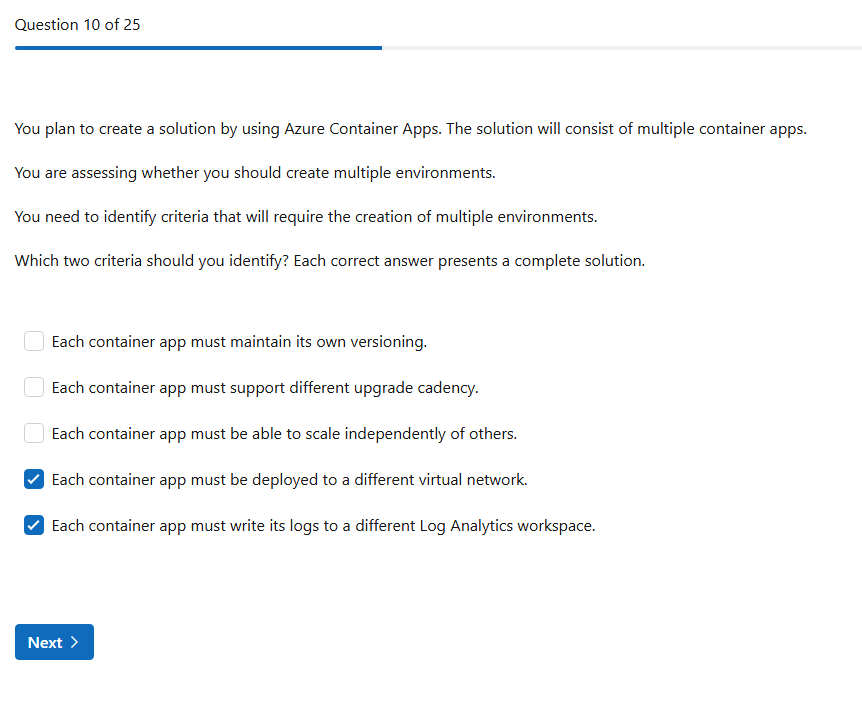Click the label text about upgrade cadency

coord(265,388)
